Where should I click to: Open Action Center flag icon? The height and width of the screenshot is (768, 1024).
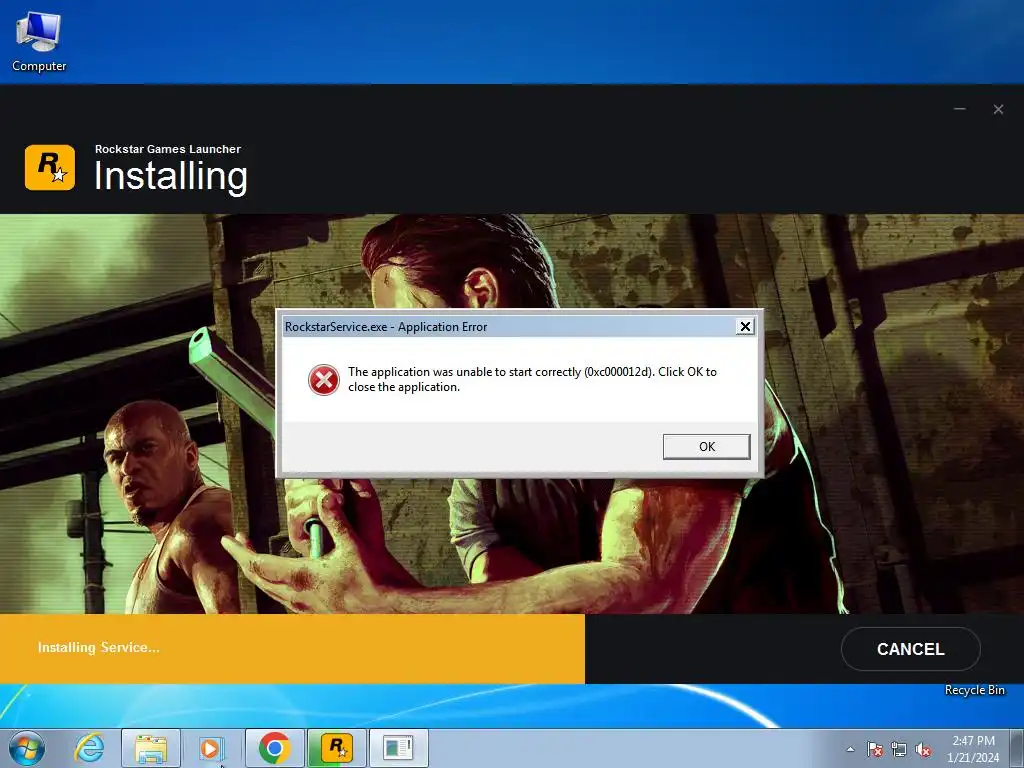click(874, 749)
